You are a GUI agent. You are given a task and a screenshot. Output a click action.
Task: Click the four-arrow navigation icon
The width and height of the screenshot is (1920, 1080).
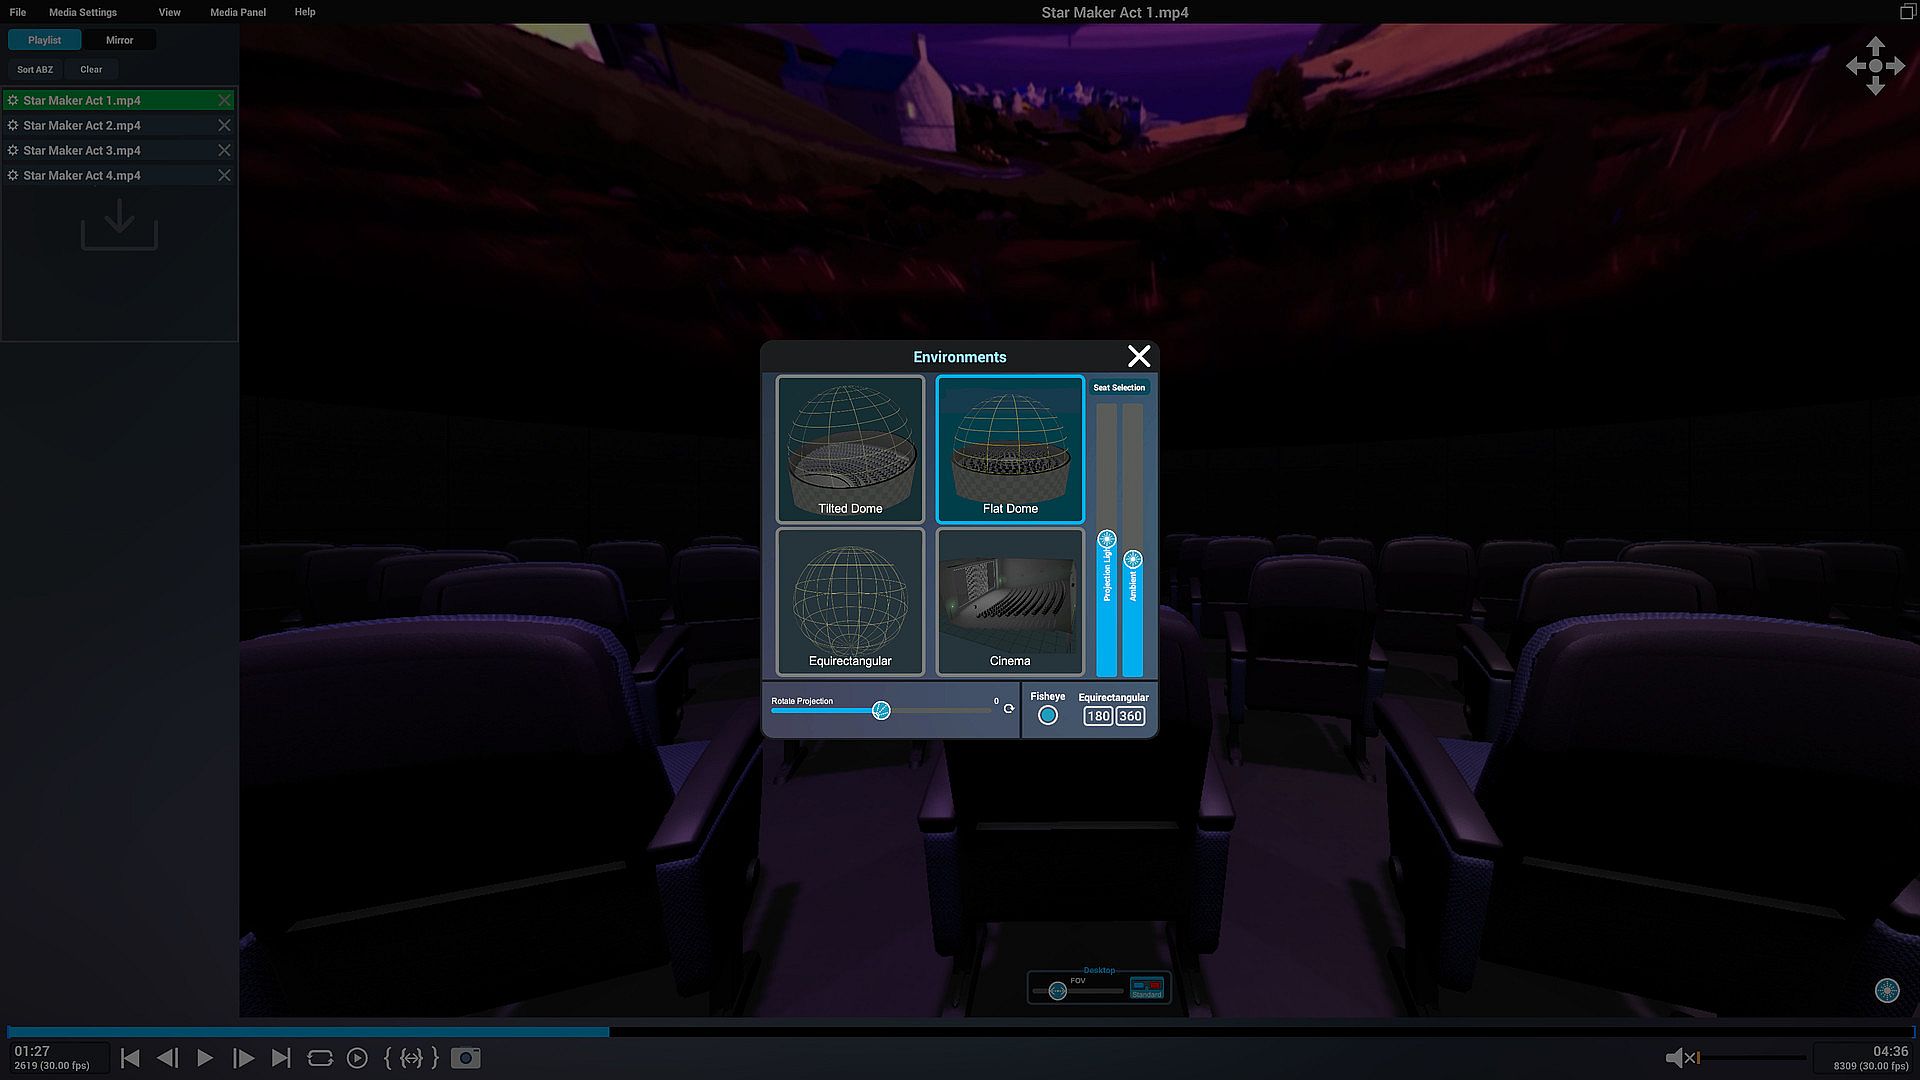[1875, 66]
